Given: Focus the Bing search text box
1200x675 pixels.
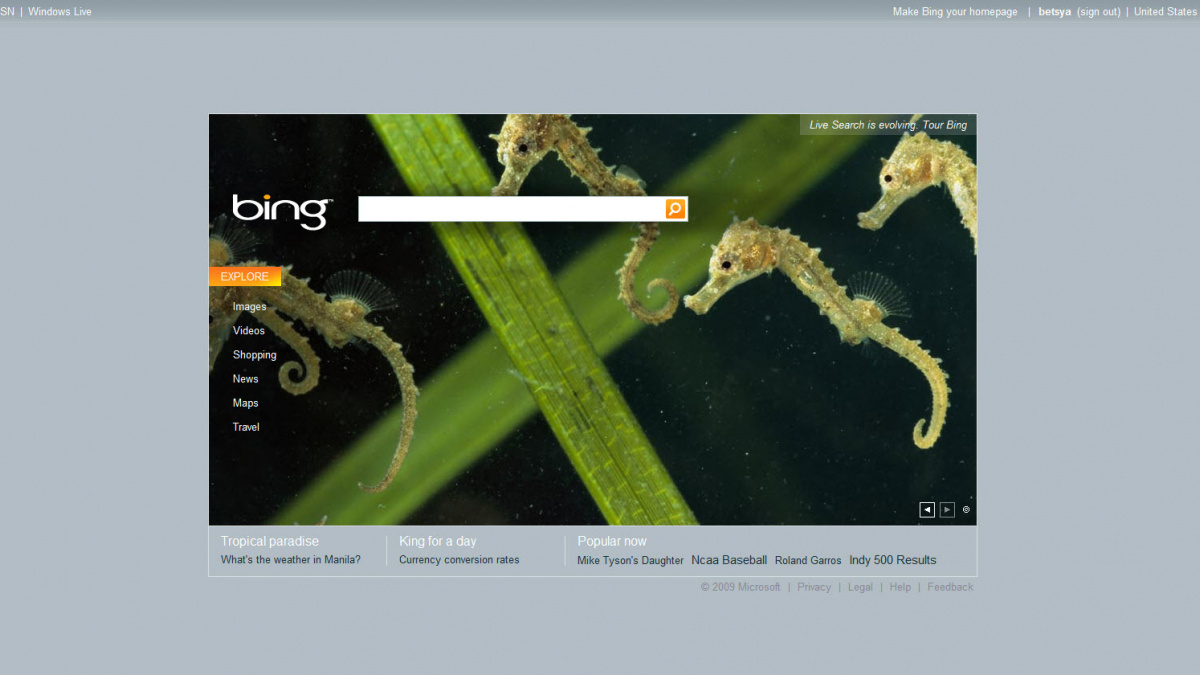Looking at the screenshot, I should [x=511, y=209].
